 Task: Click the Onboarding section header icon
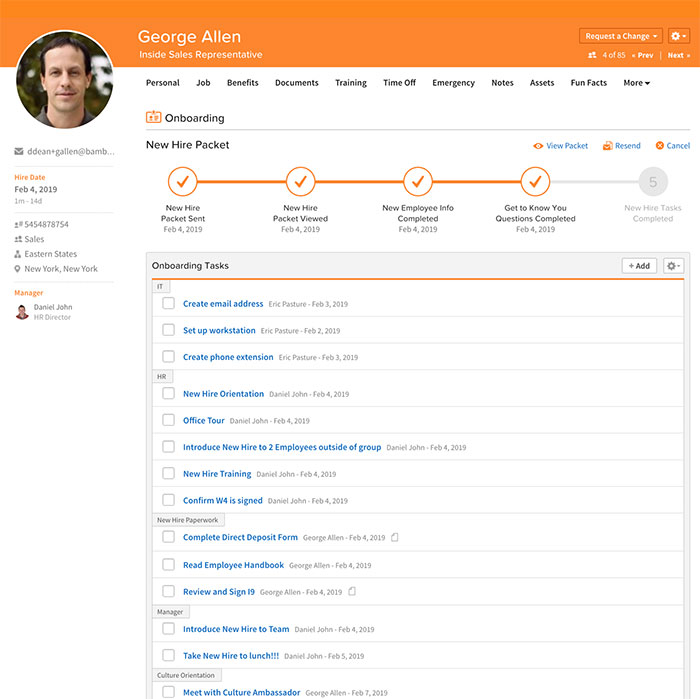pos(153,118)
